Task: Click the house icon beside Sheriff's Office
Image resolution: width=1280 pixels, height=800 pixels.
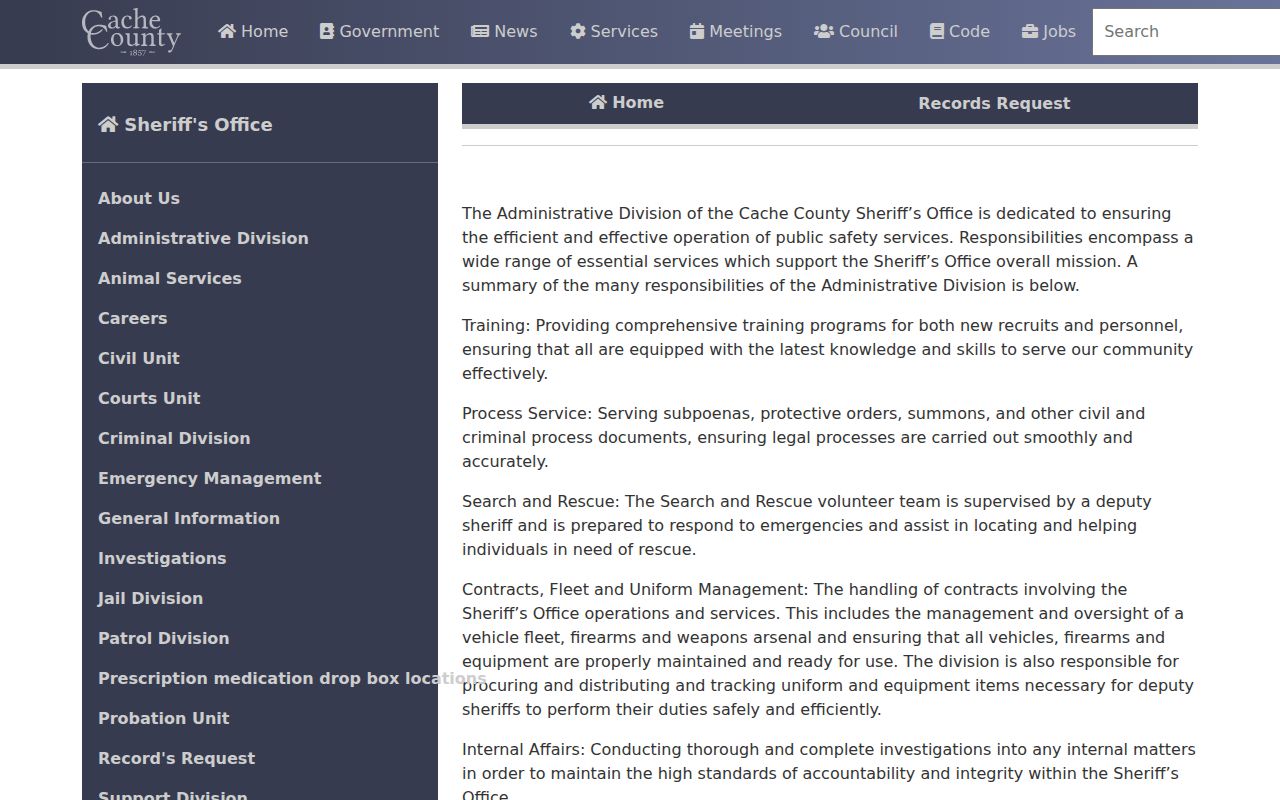Action: point(108,124)
